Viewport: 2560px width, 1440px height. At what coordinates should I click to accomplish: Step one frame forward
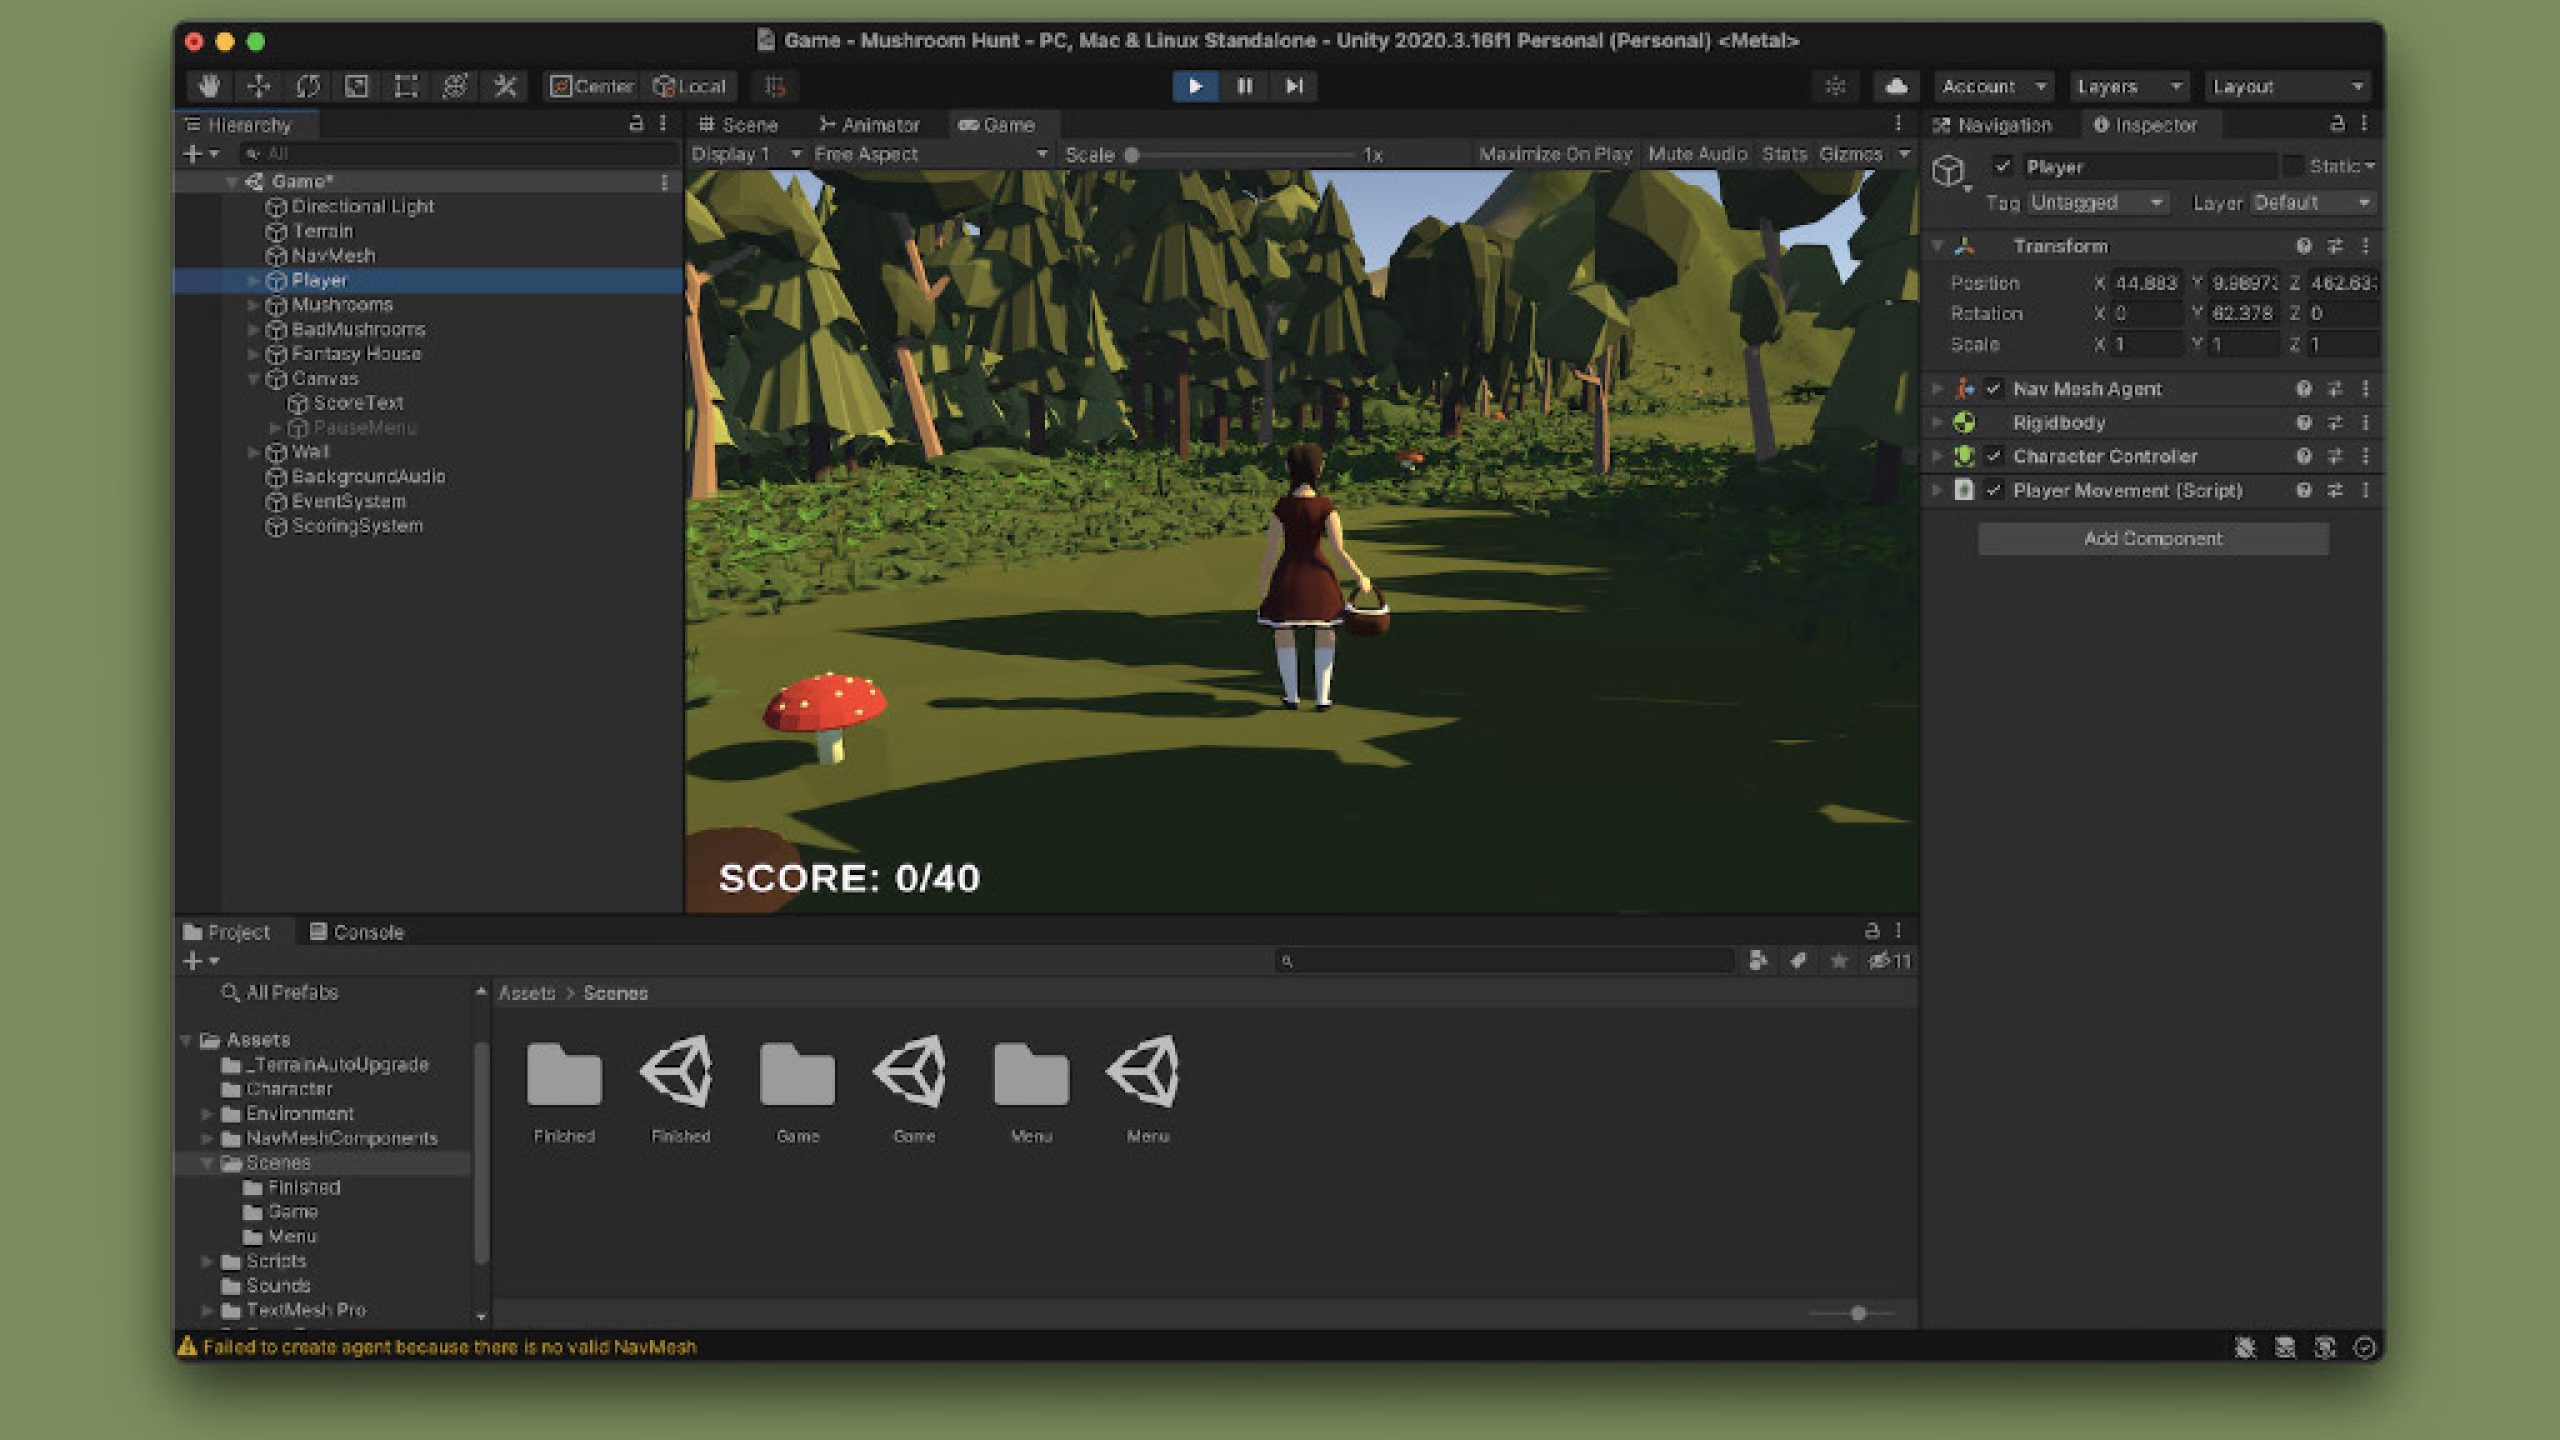pyautogui.click(x=1293, y=86)
